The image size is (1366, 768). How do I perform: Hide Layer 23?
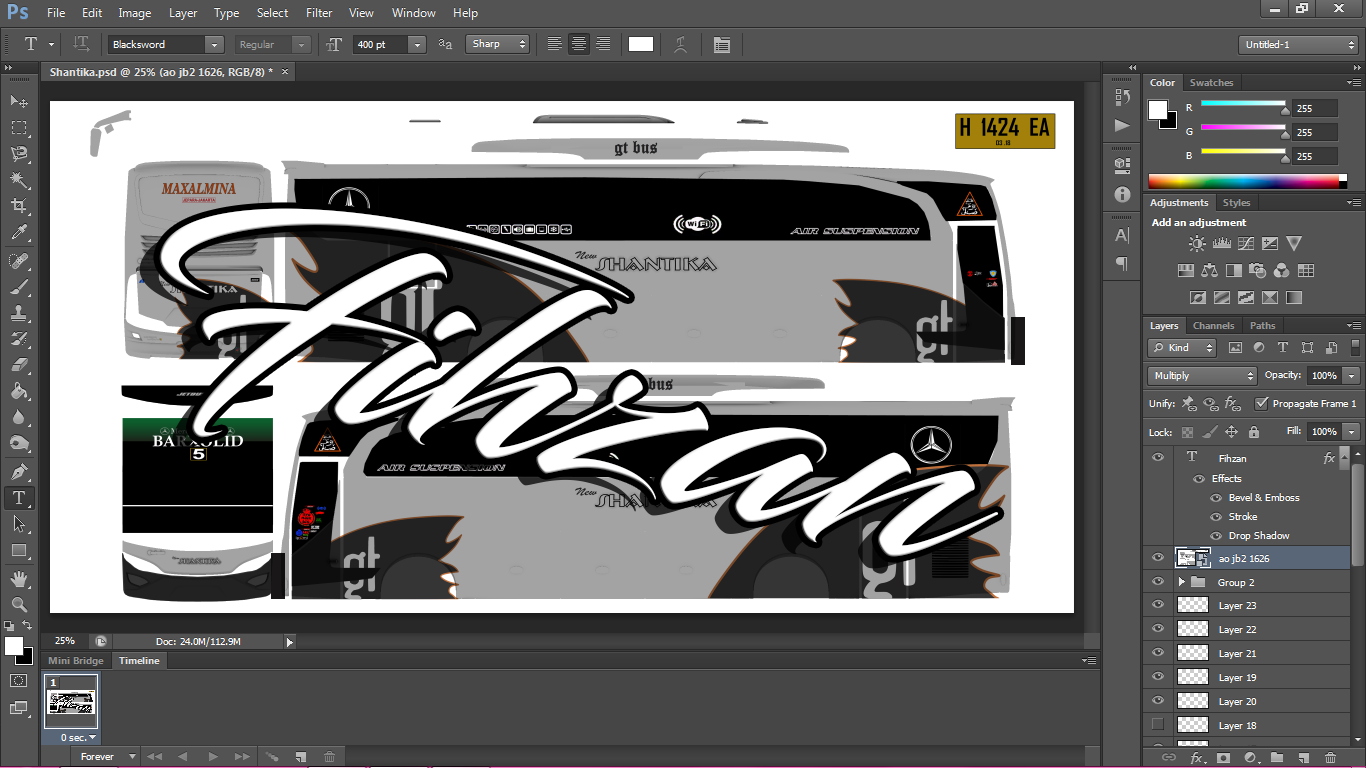point(1158,605)
